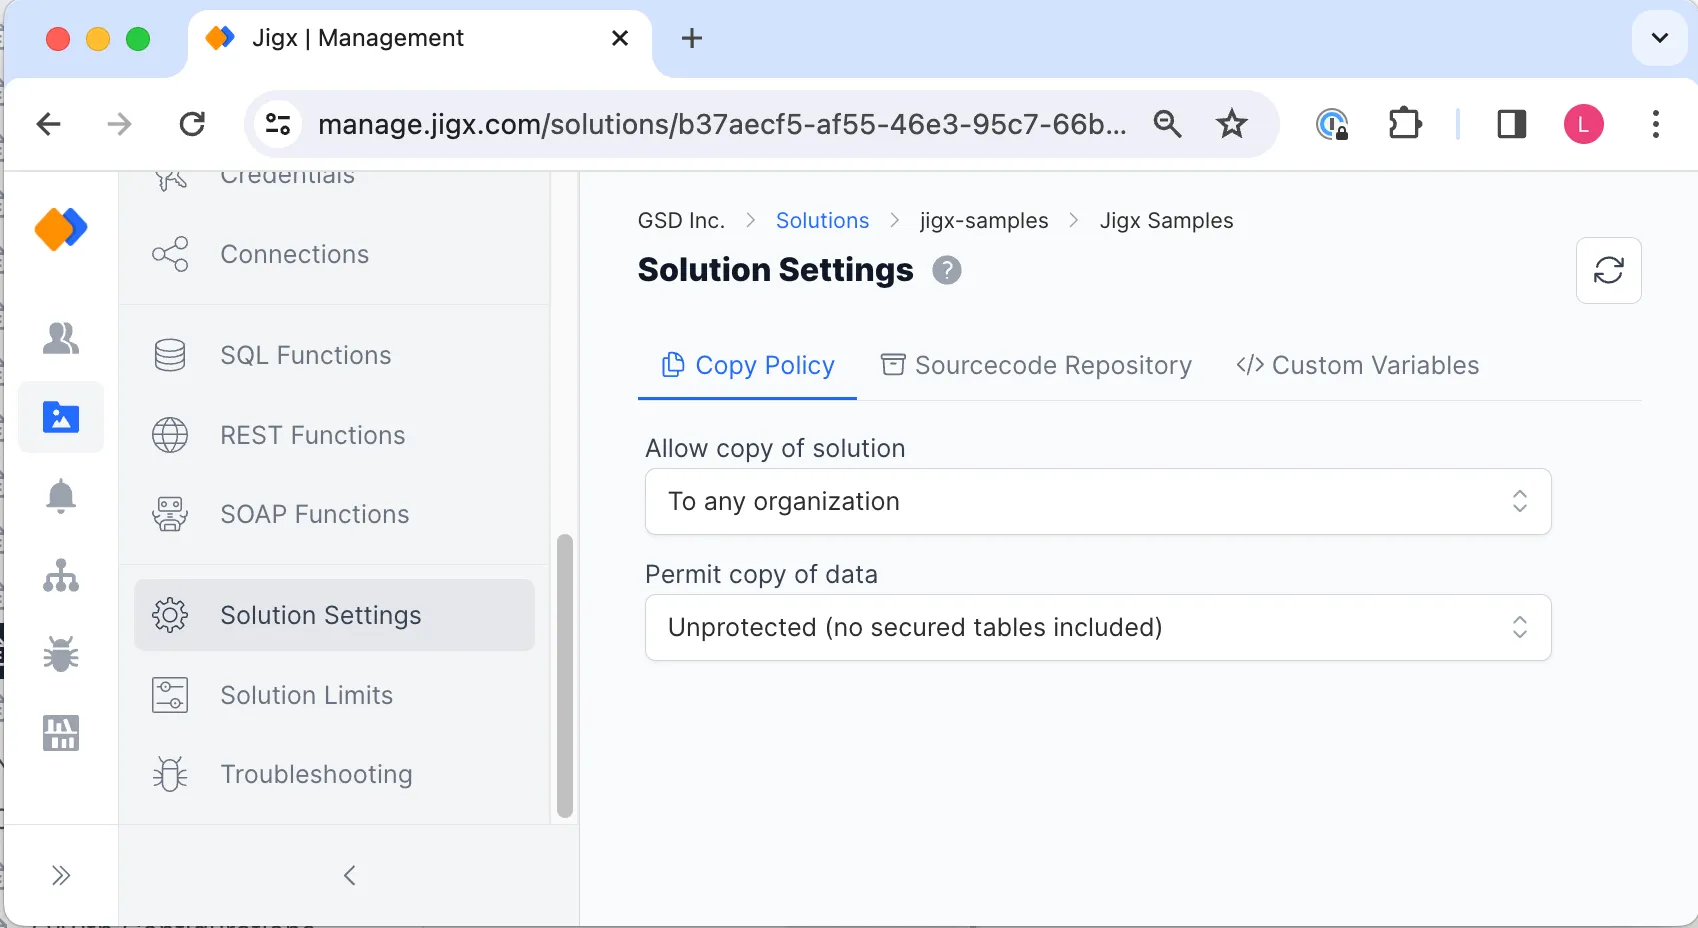Click the Troubleshooting bug icon
This screenshot has height=928, width=1698.
pyautogui.click(x=170, y=774)
